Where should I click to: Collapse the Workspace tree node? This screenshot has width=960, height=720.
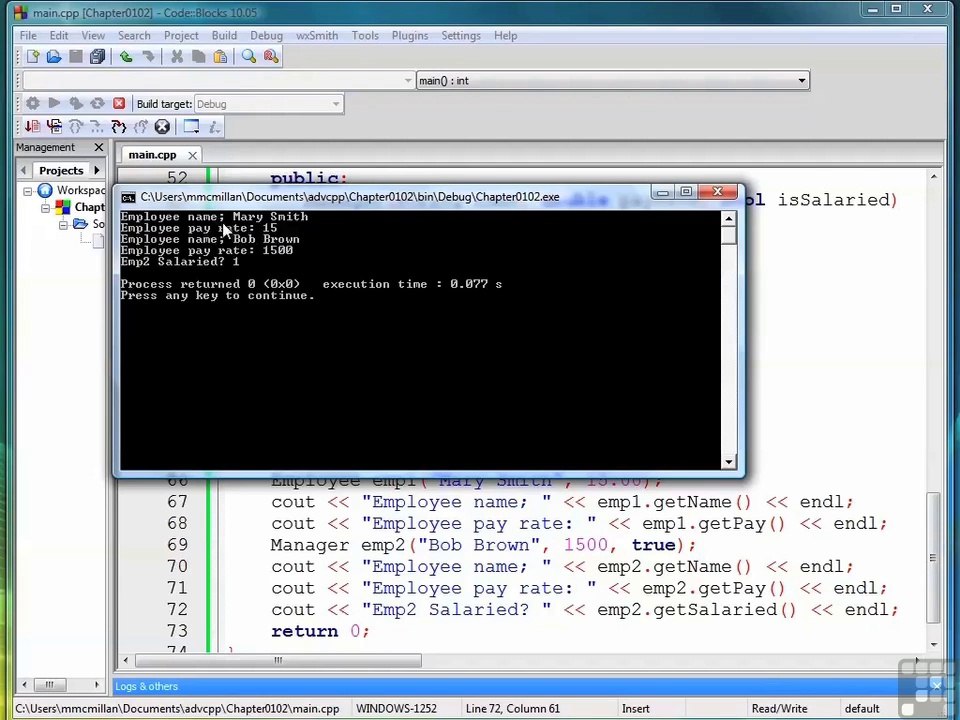pyautogui.click(x=28, y=191)
